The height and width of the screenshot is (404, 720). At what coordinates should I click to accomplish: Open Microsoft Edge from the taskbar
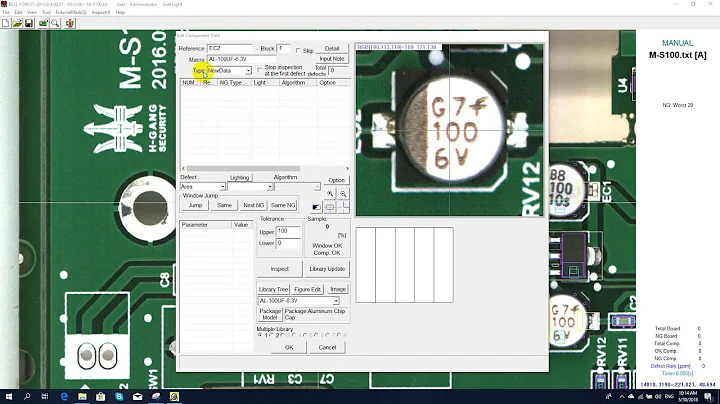[64, 397]
